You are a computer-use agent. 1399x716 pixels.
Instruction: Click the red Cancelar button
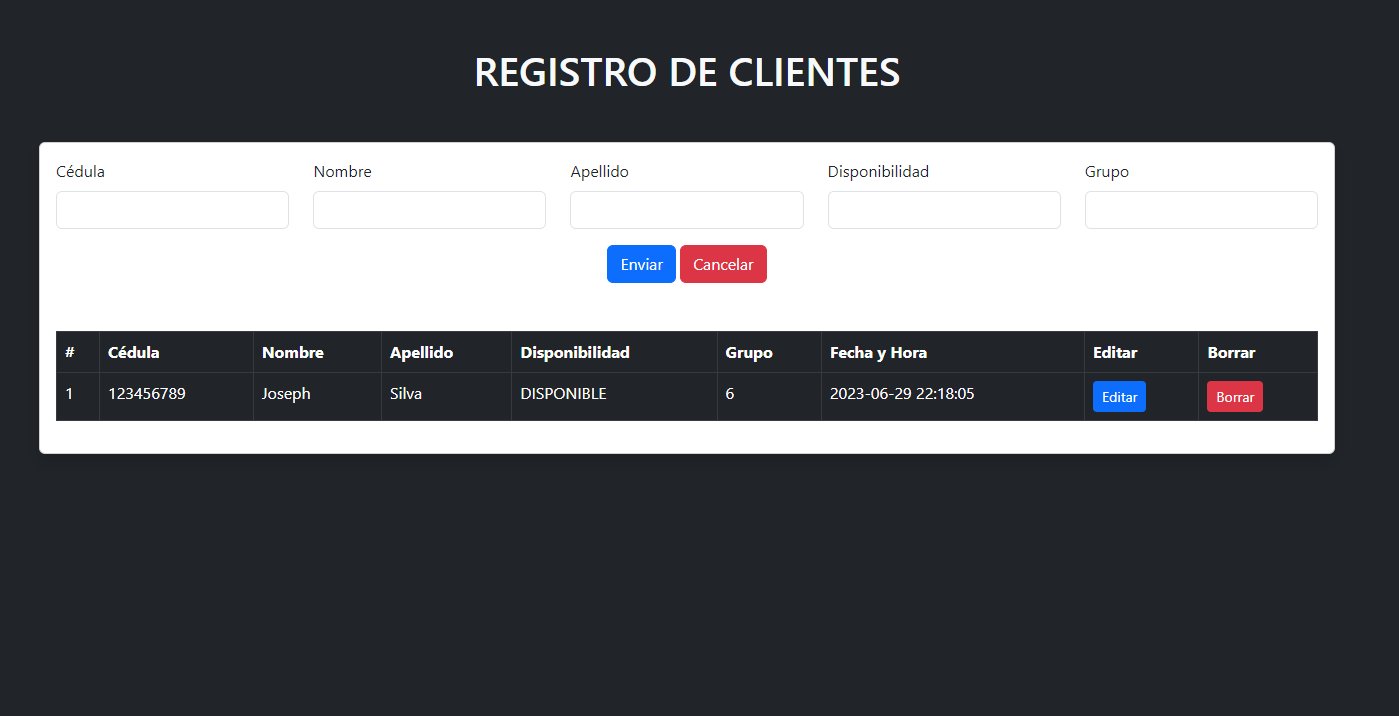723,264
